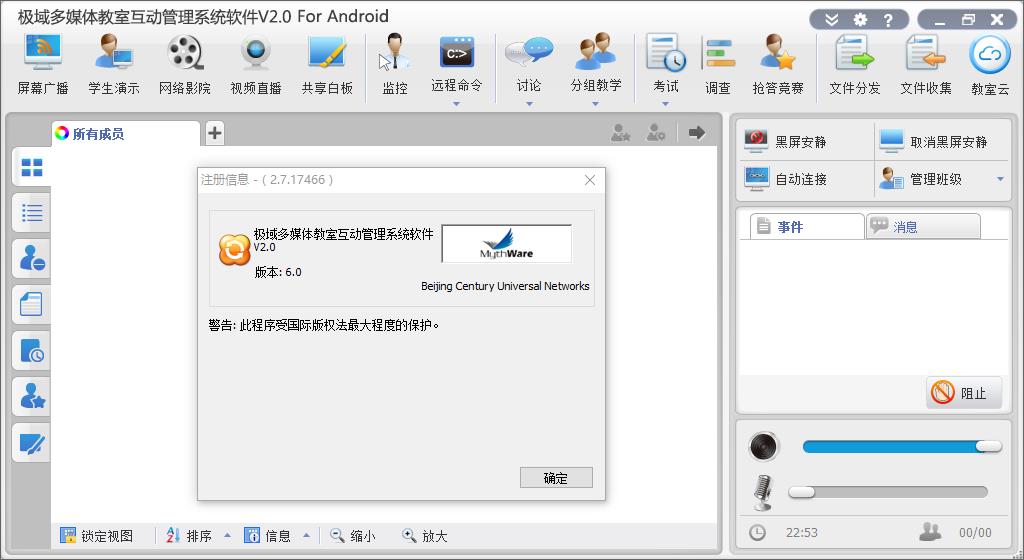Collapse the toolbar with the double chevron
1024x560 pixels.
click(831, 20)
